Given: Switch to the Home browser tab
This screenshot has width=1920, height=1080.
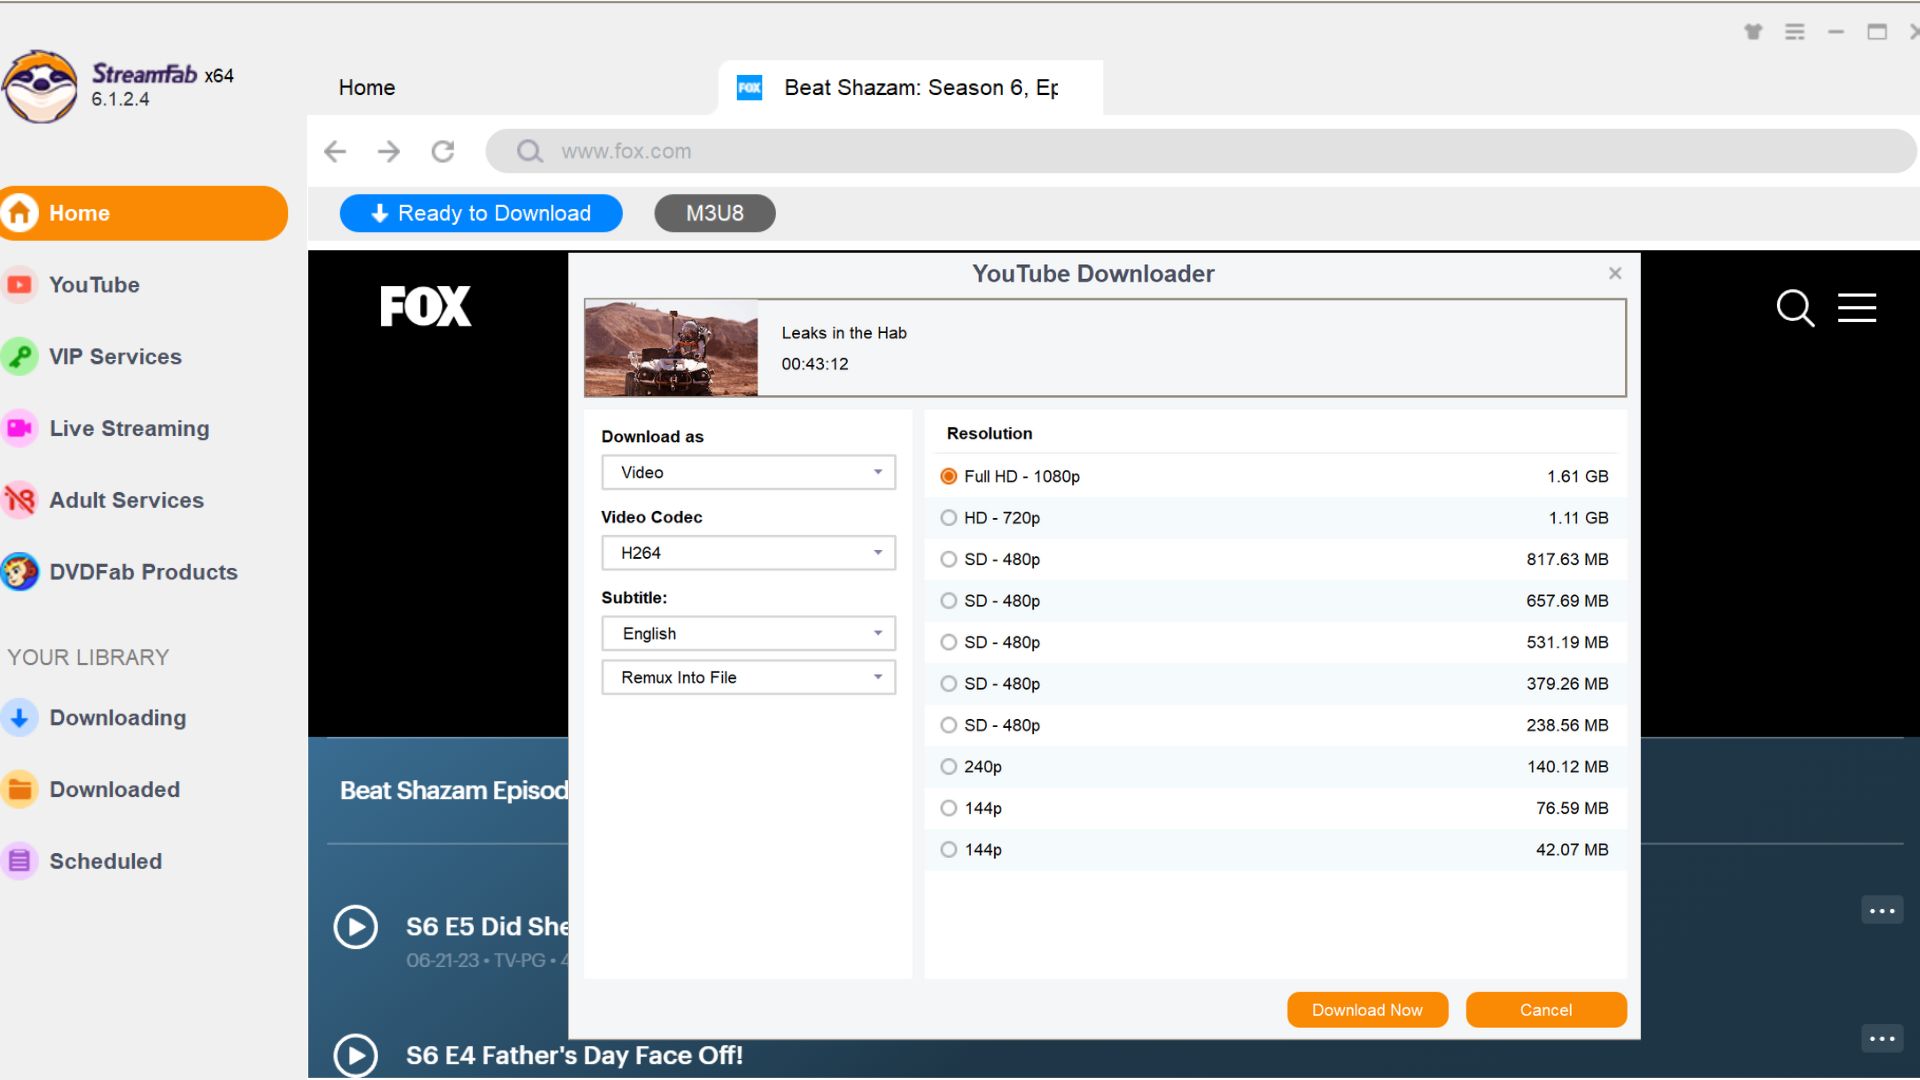Looking at the screenshot, I should click(x=366, y=87).
